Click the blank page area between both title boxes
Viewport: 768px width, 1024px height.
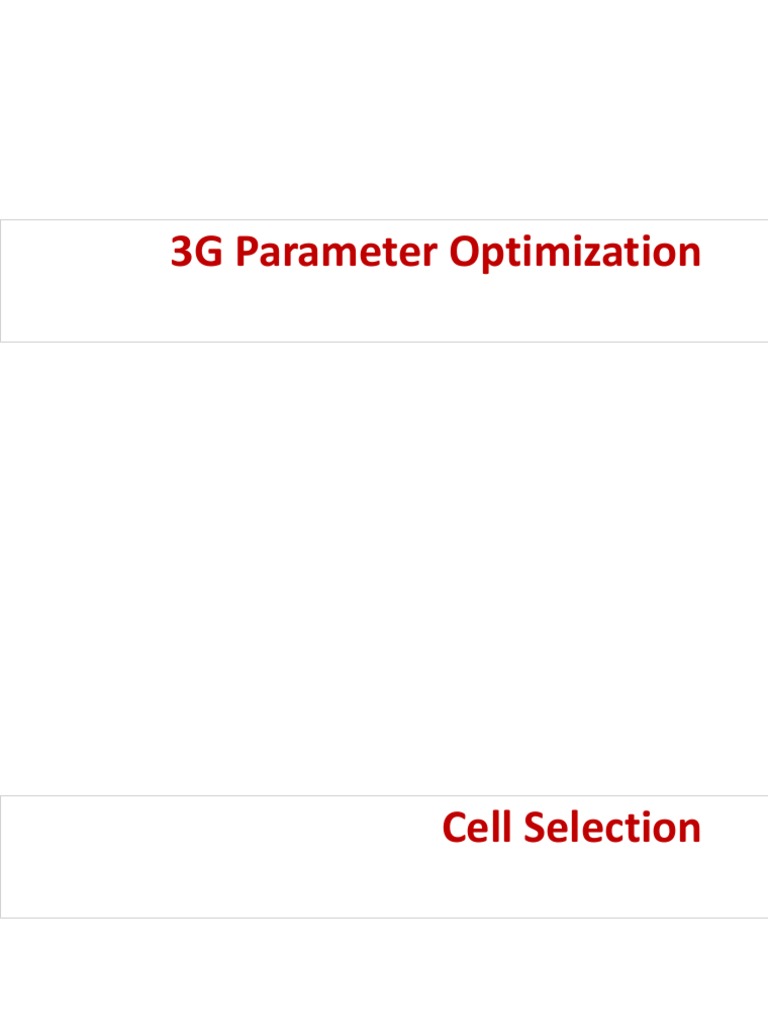coord(384,570)
